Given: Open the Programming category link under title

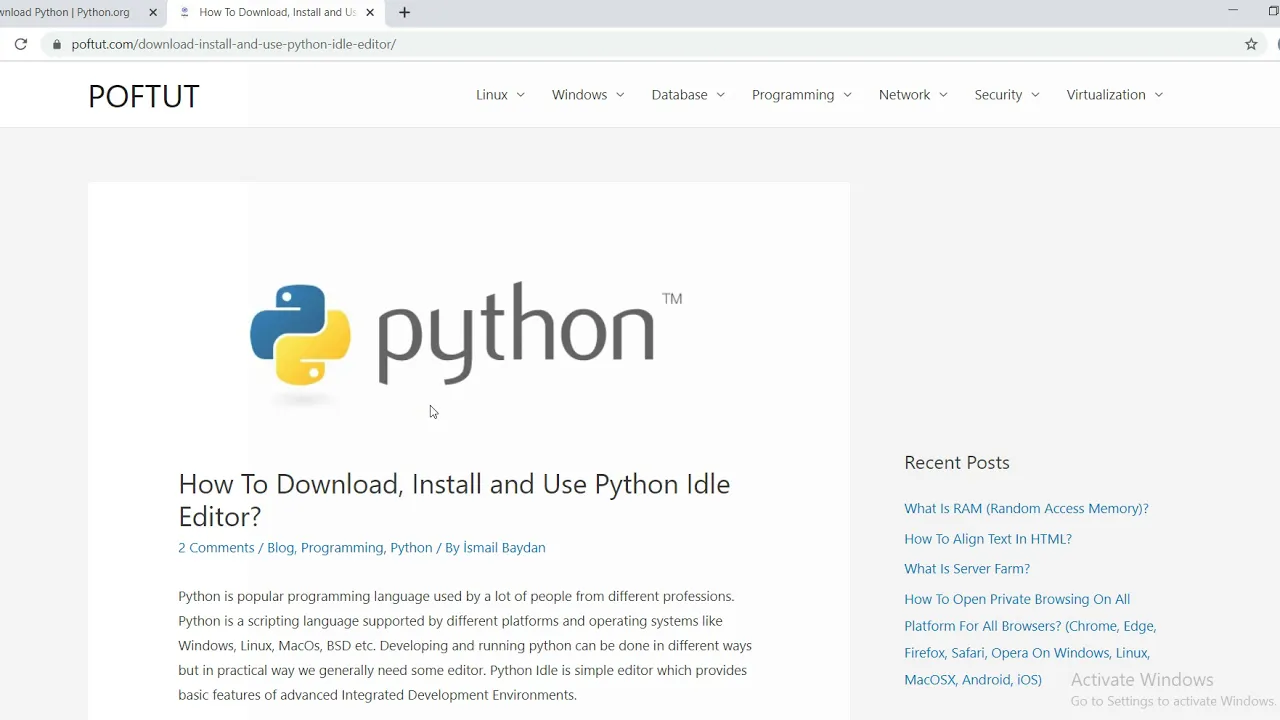Looking at the screenshot, I should 341,547.
